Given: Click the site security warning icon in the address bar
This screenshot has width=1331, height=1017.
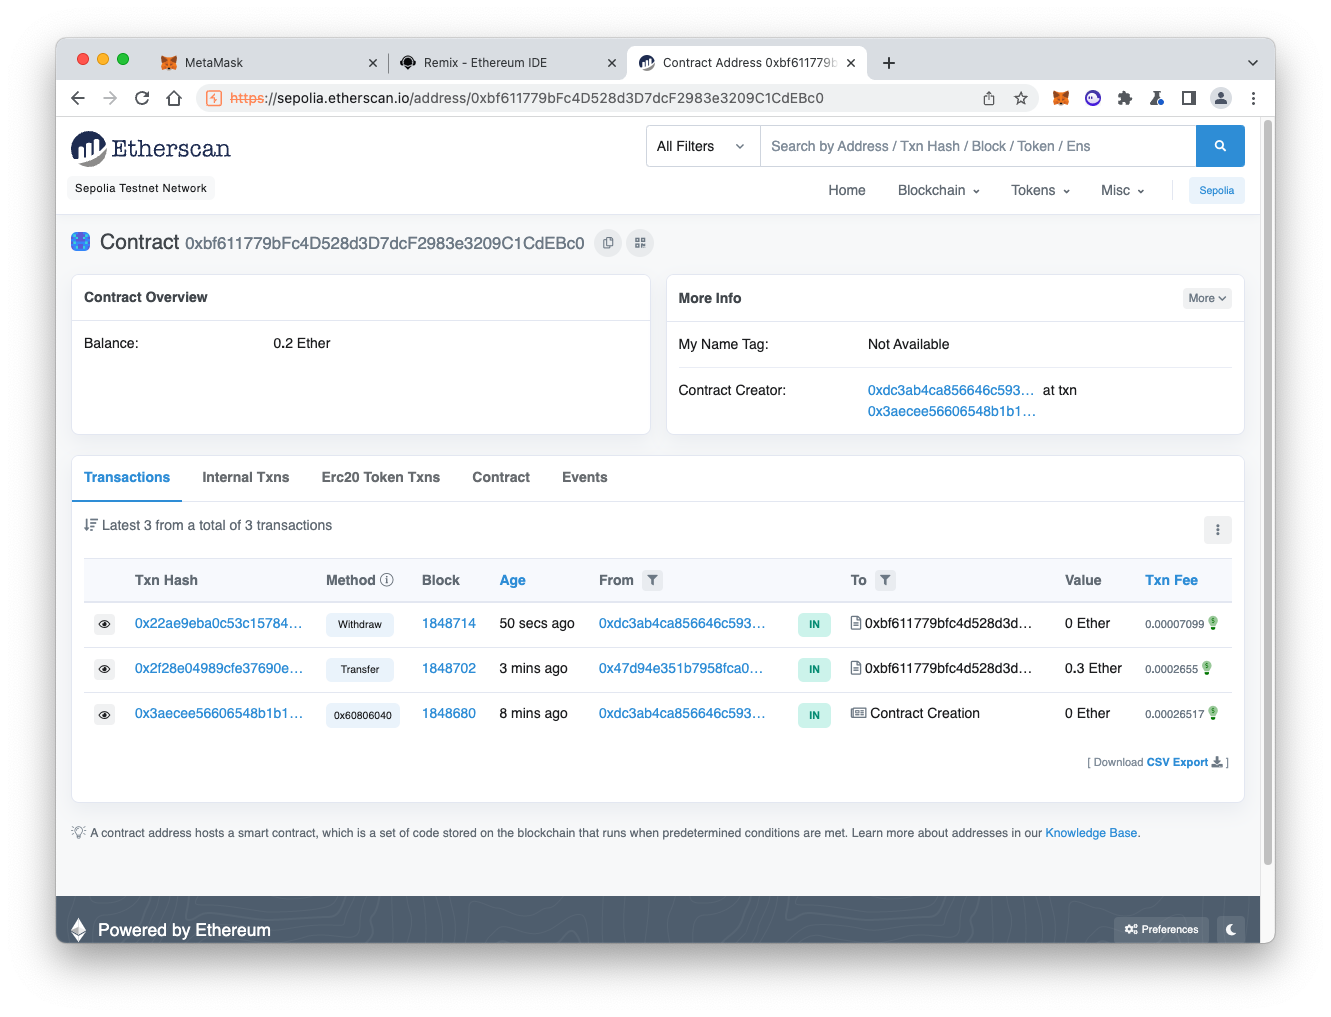Looking at the screenshot, I should (x=214, y=98).
